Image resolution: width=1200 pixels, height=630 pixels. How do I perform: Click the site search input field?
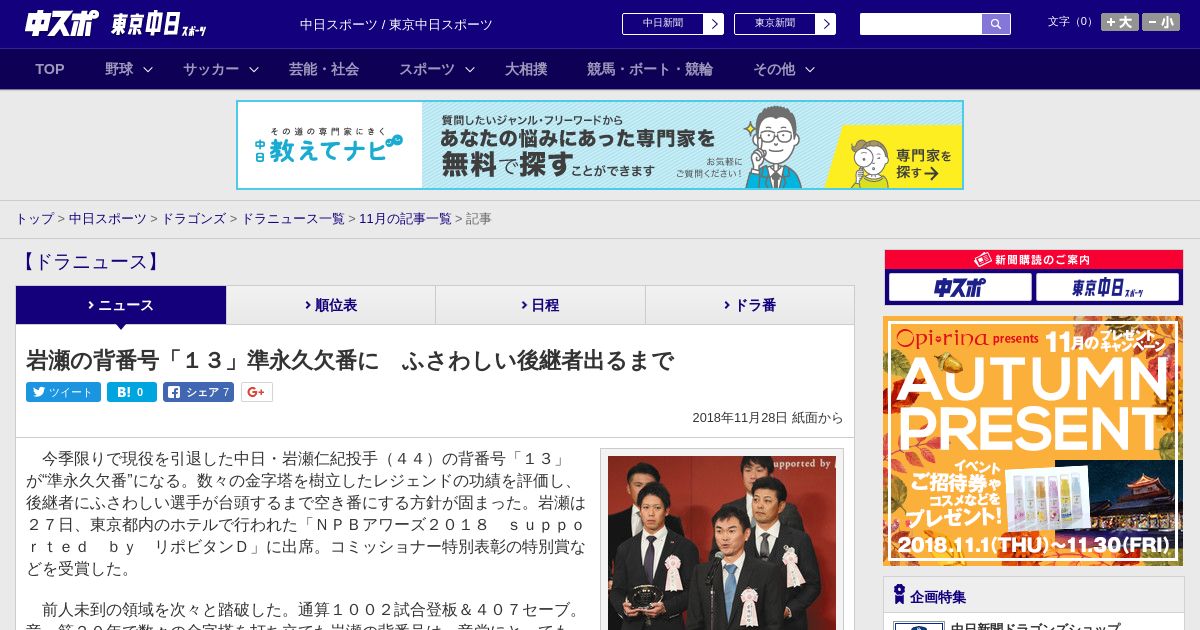point(921,24)
